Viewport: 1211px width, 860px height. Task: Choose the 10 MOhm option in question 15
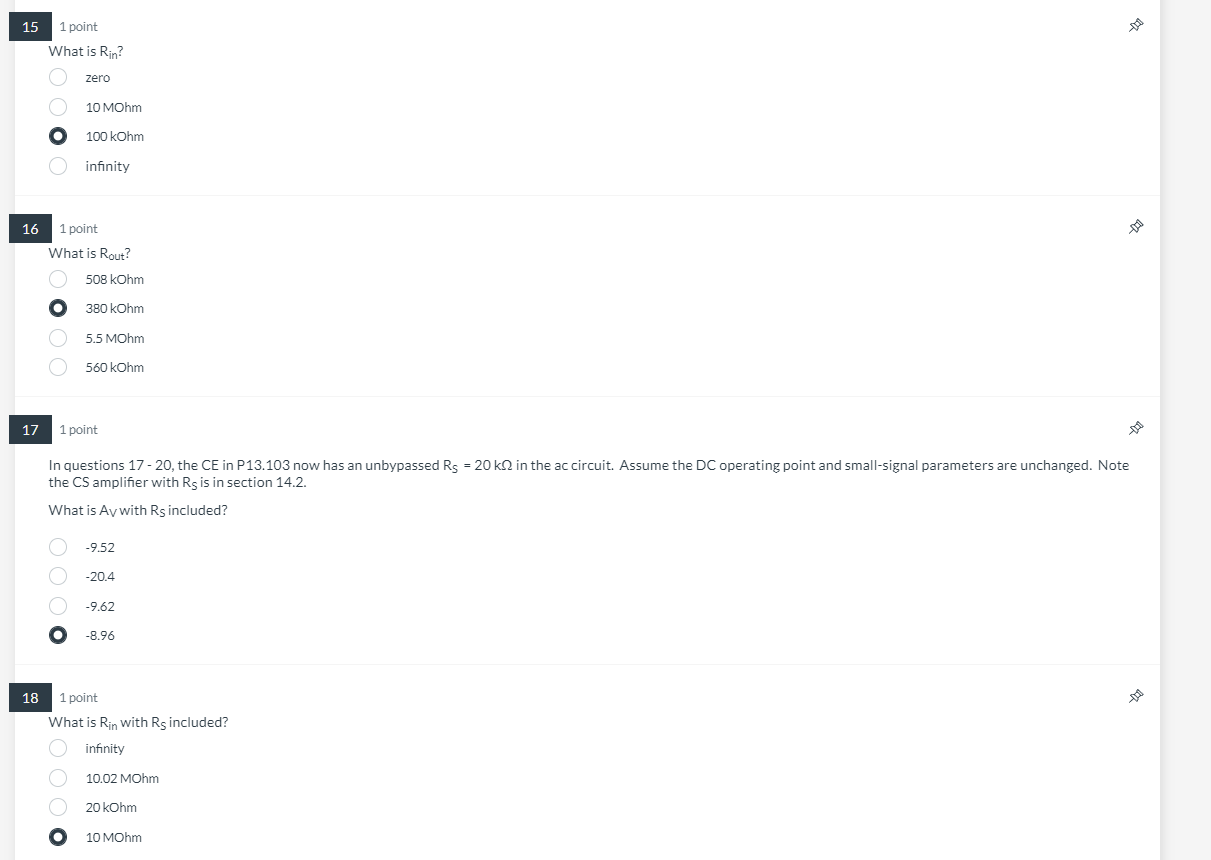pos(59,107)
